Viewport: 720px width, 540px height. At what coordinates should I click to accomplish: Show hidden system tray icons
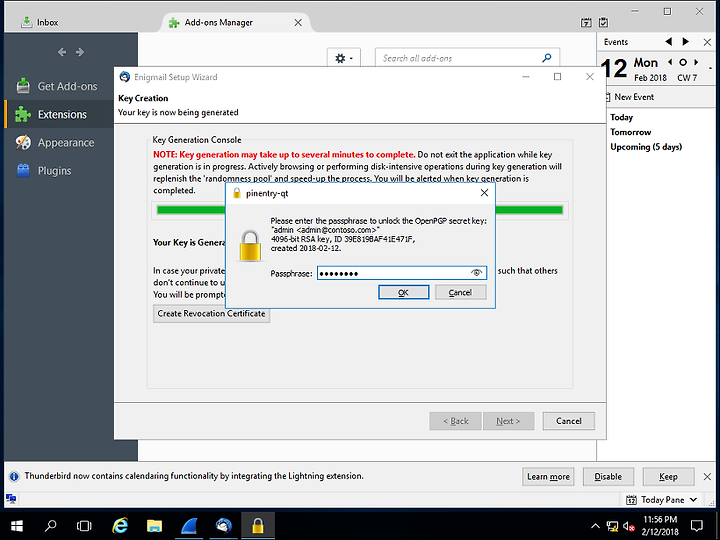[x=595, y=526]
